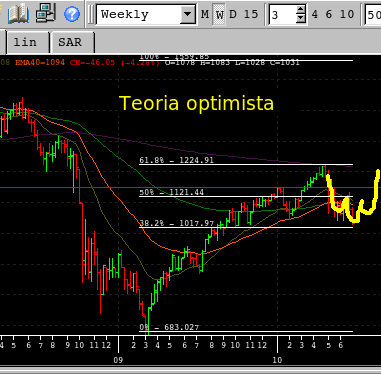
Task: Grab the toolbar drag handle left of Weekly
Action: pos(91,14)
